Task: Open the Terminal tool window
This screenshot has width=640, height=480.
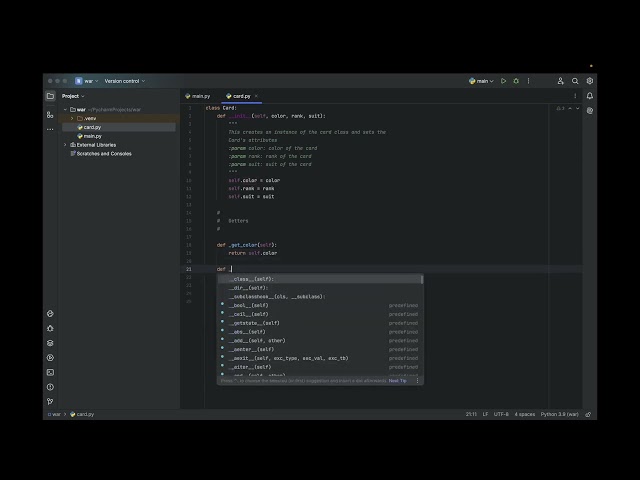Action: [50, 372]
